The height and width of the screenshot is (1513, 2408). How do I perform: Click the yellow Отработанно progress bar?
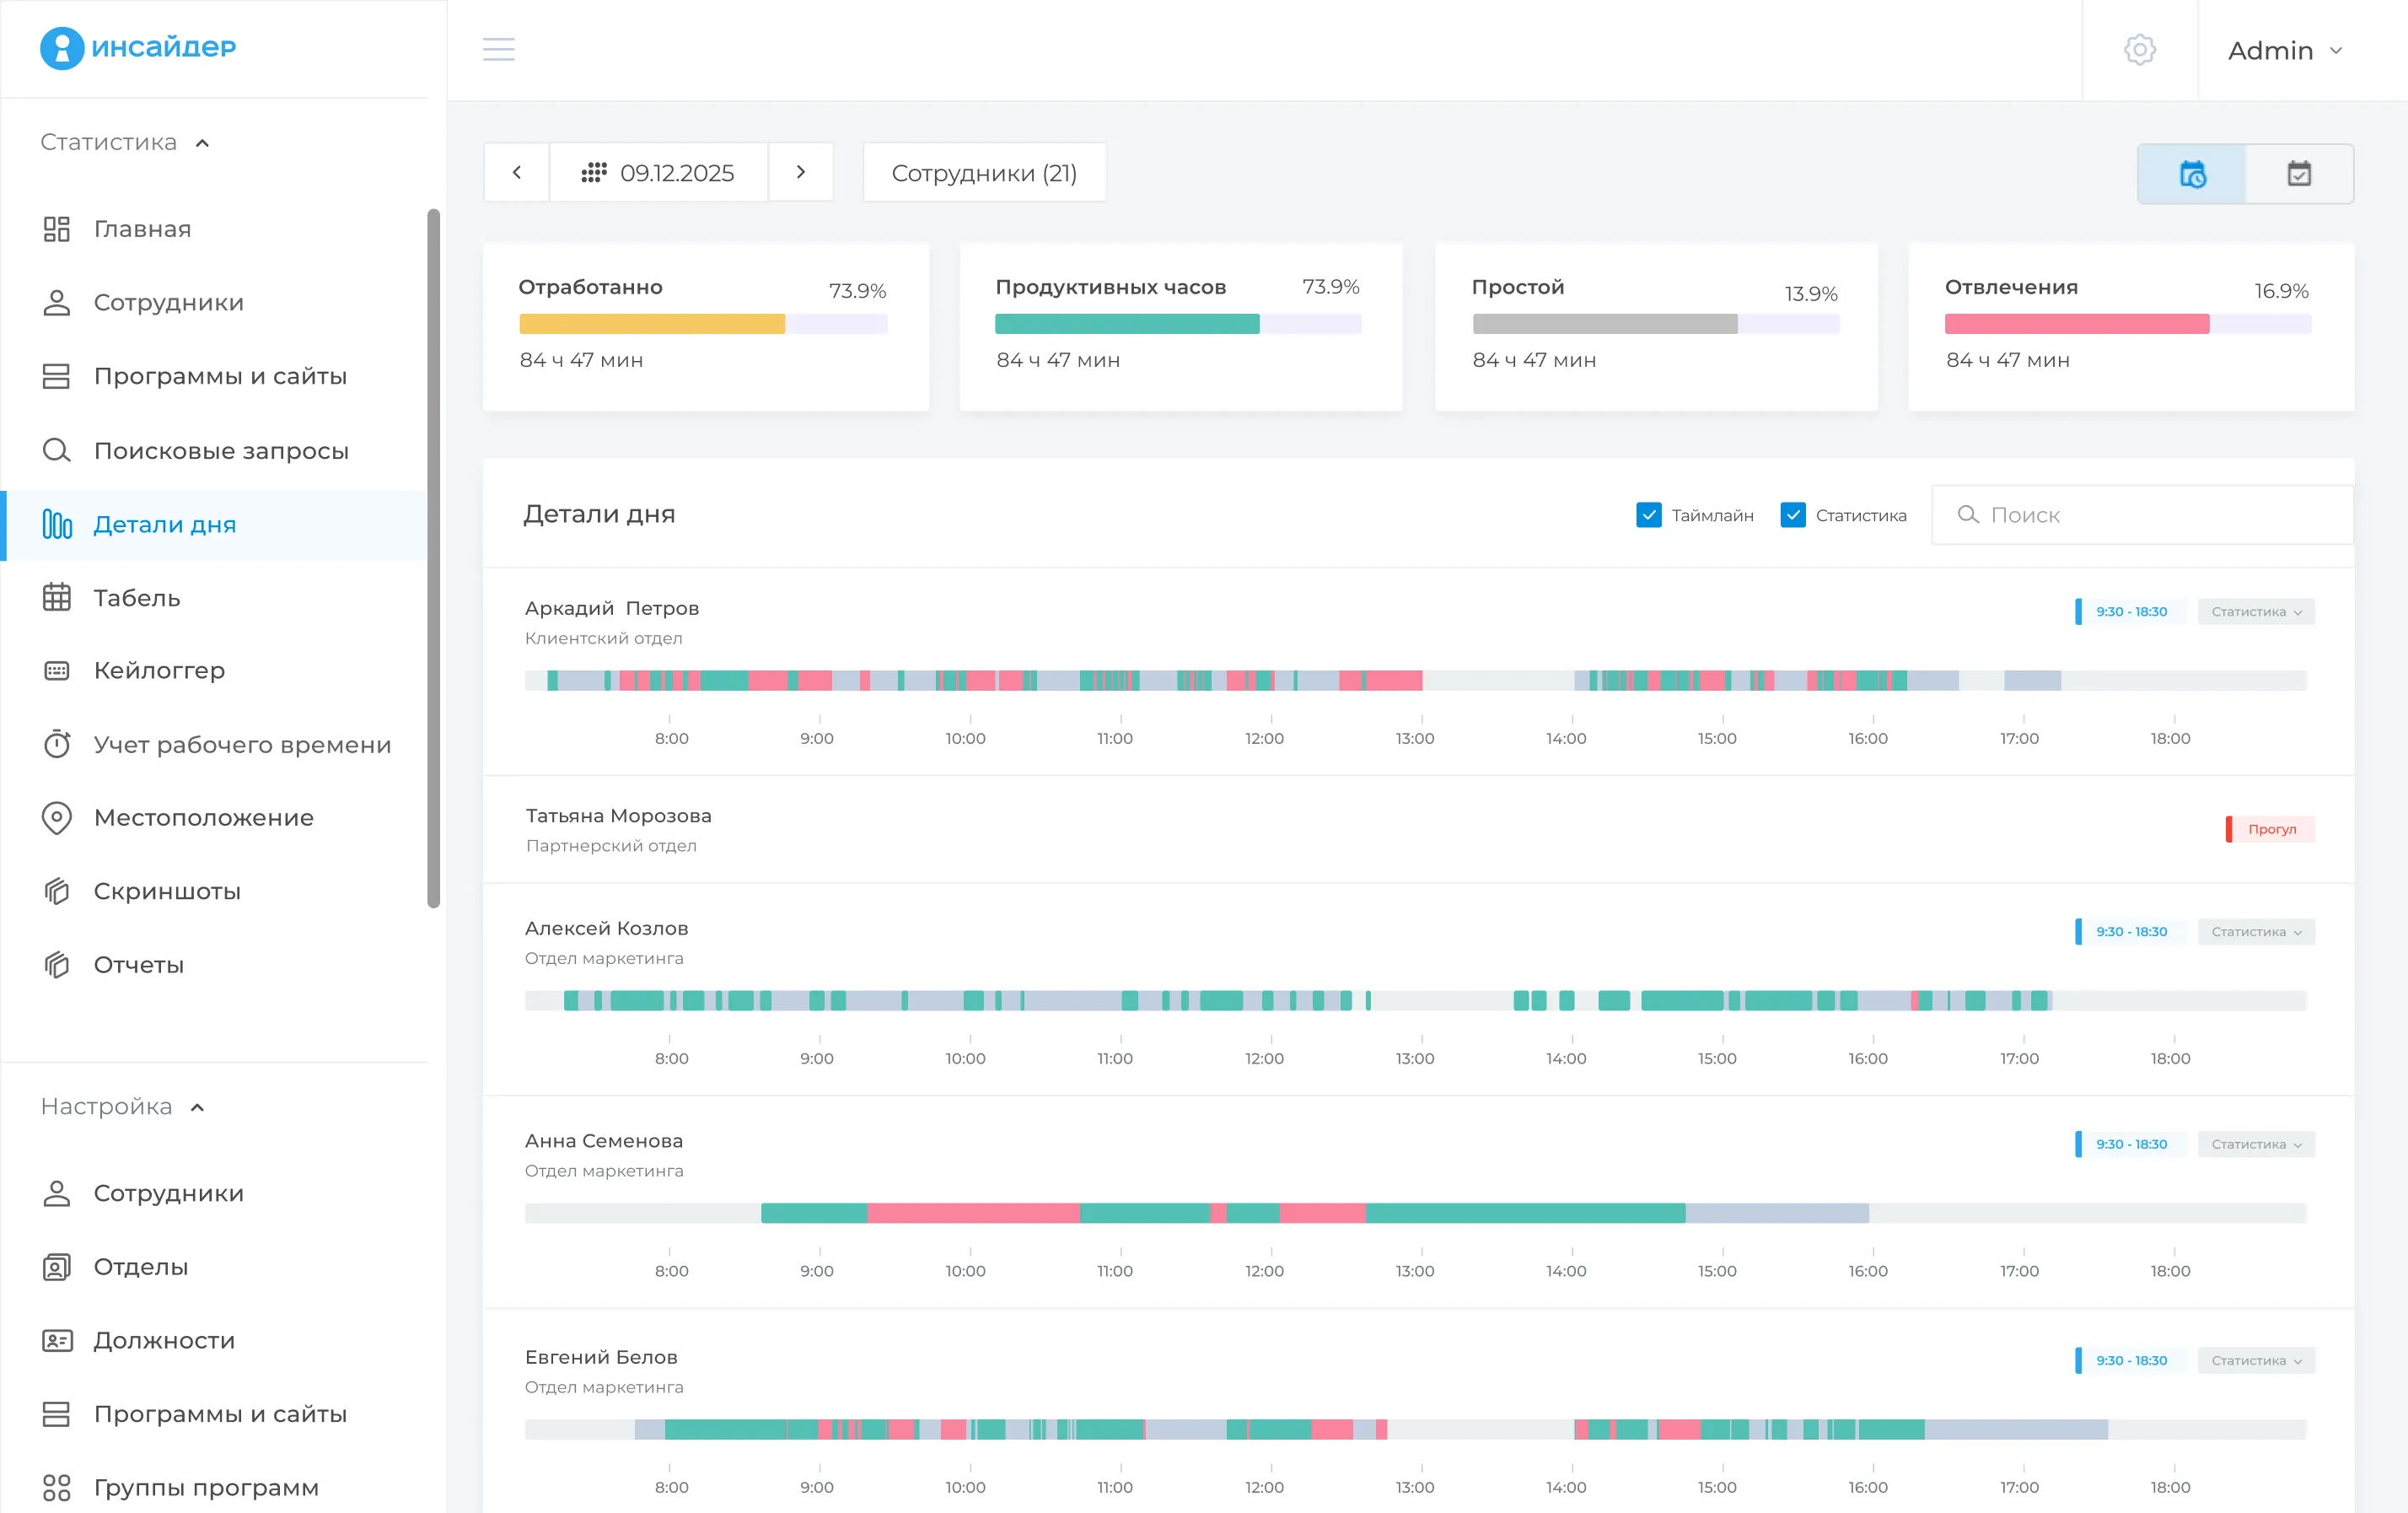pyautogui.click(x=652, y=324)
